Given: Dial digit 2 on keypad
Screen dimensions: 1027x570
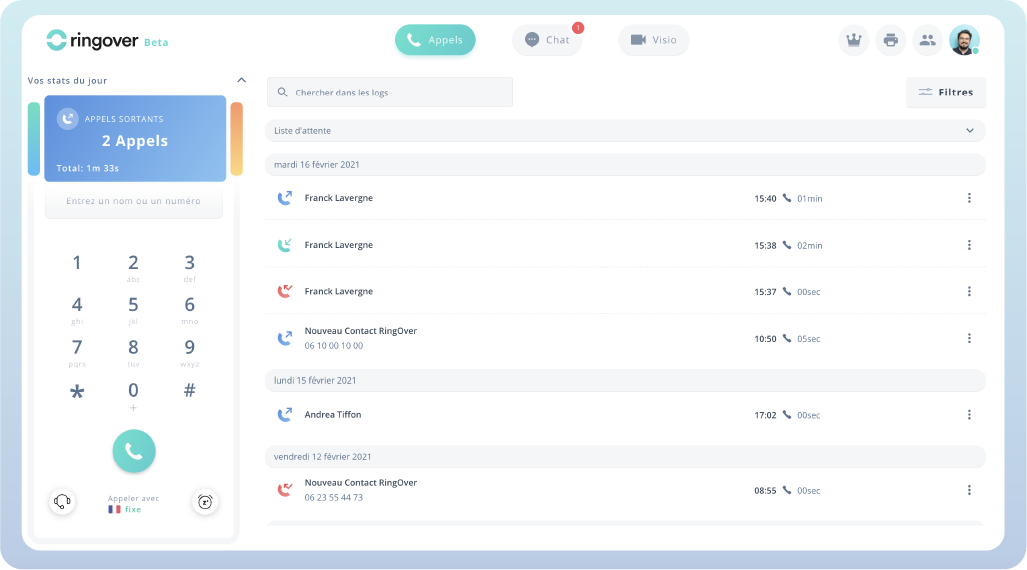Looking at the screenshot, I should coord(133,267).
